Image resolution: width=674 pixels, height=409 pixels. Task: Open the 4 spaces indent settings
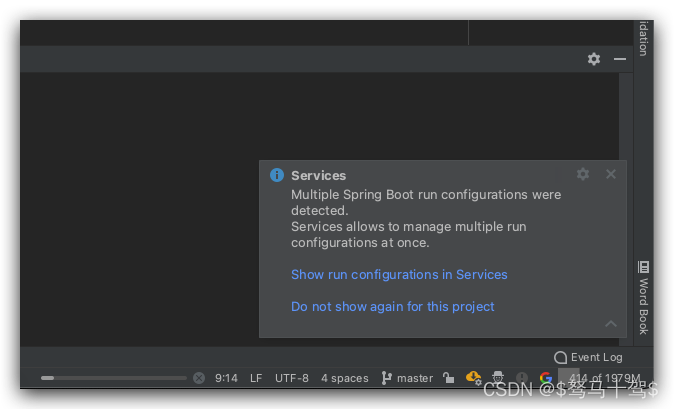345,378
